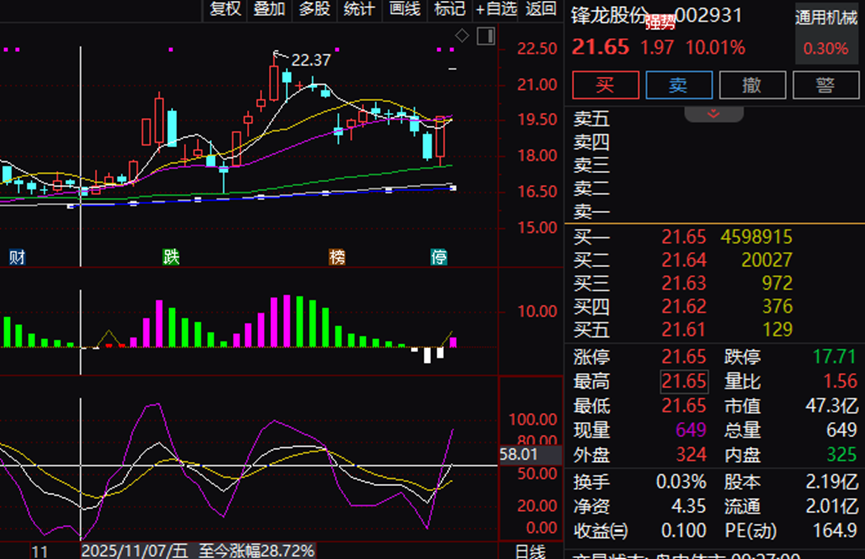Activate the 画线 drawing tool

[404, 9]
